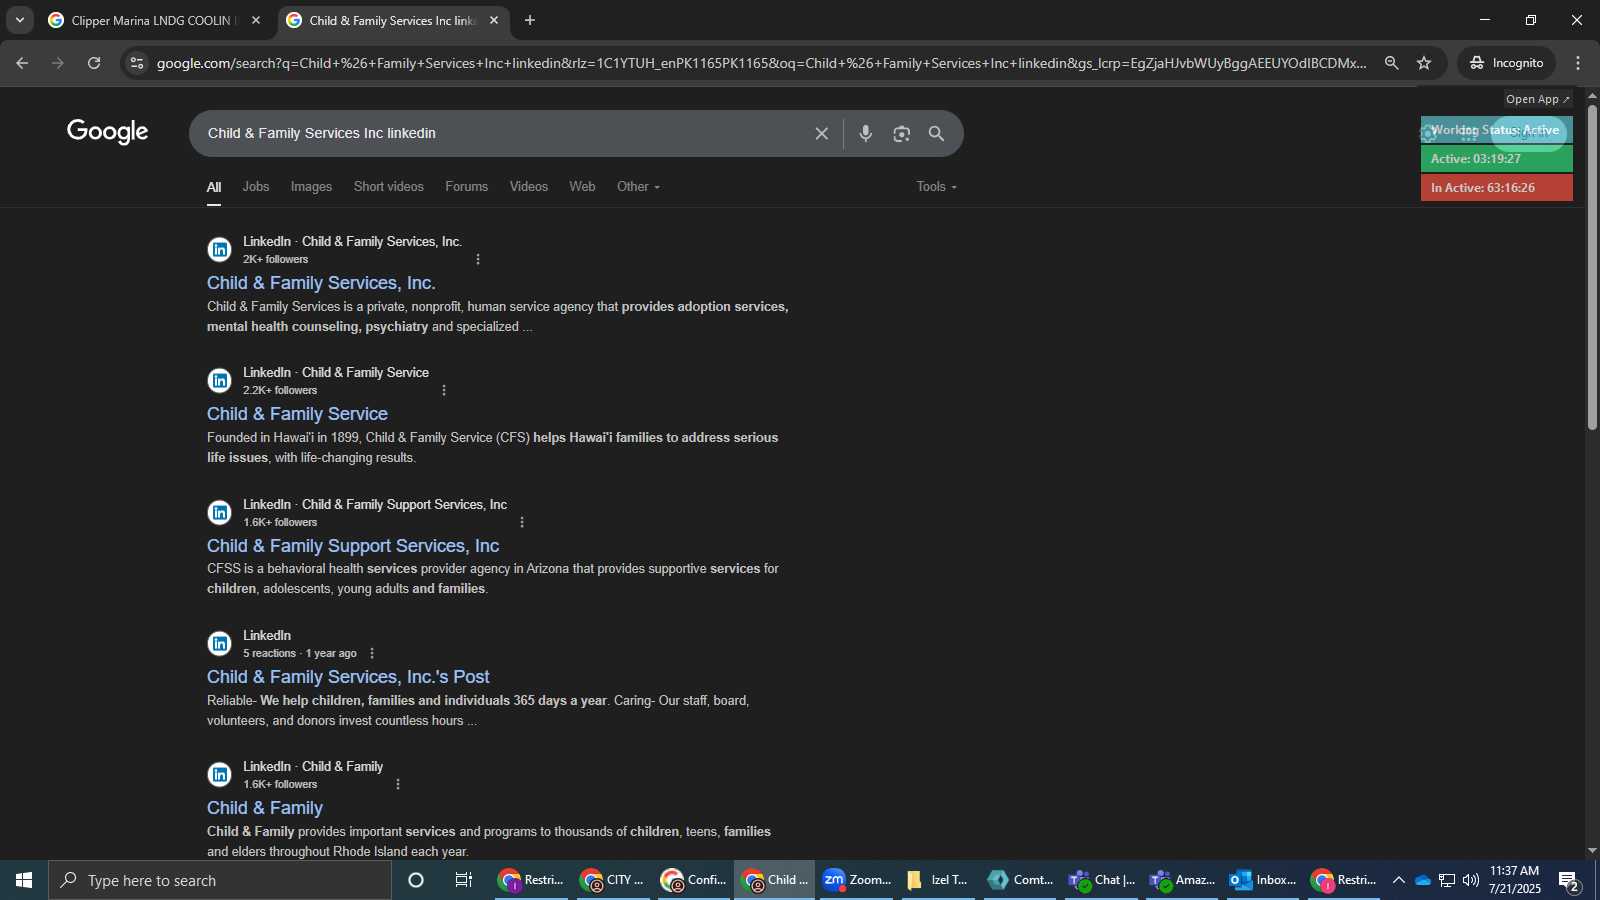Reload the page
This screenshot has height=900, width=1600.
pyautogui.click(x=94, y=63)
